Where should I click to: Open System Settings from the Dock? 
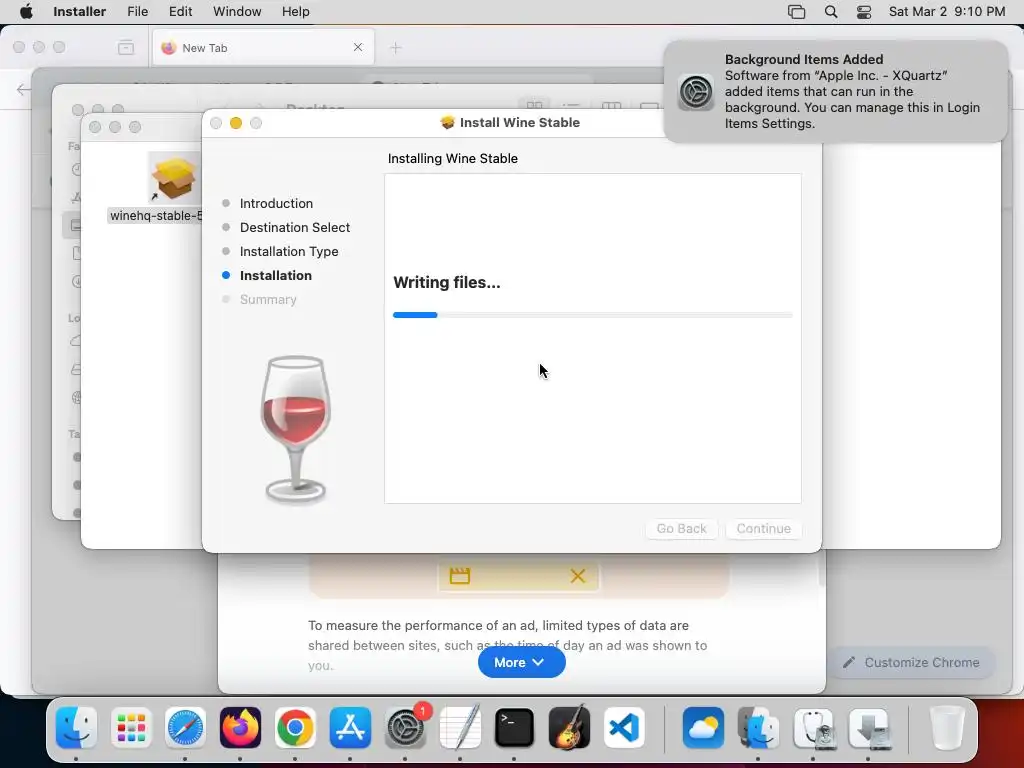pos(405,728)
